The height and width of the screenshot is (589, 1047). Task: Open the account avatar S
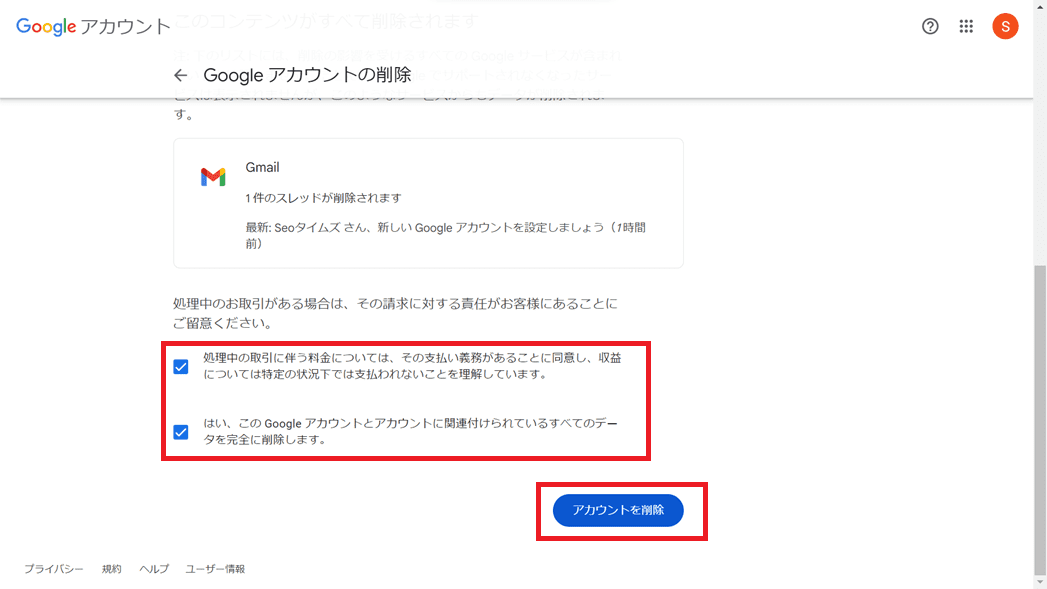pos(1005,27)
